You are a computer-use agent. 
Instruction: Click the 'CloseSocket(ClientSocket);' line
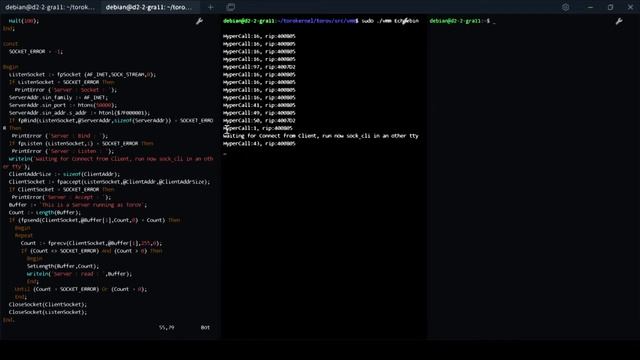[48, 304]
